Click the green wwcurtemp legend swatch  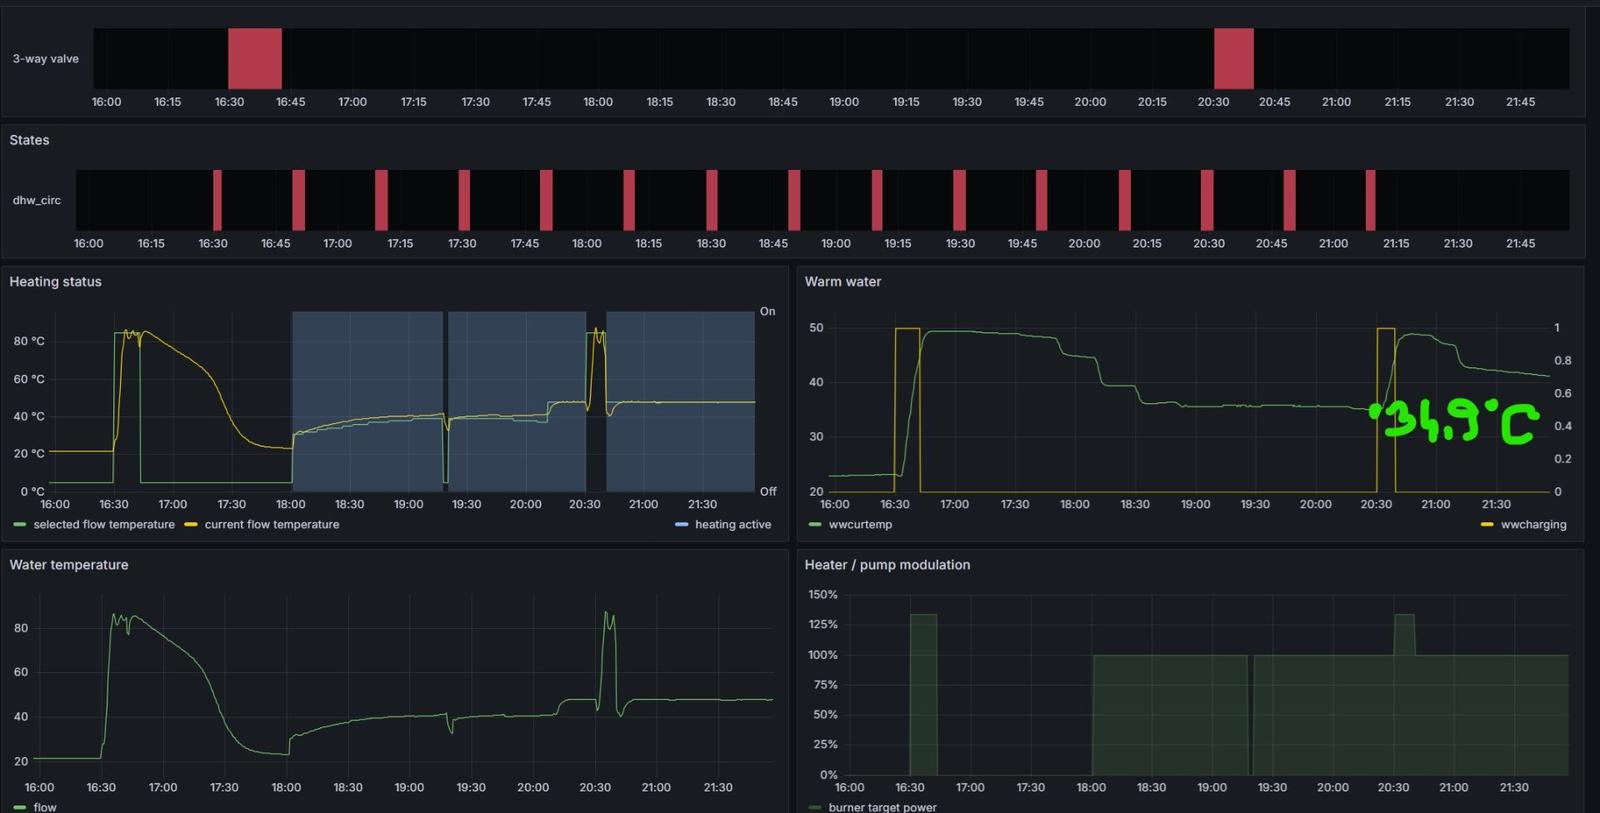point(815,525)
